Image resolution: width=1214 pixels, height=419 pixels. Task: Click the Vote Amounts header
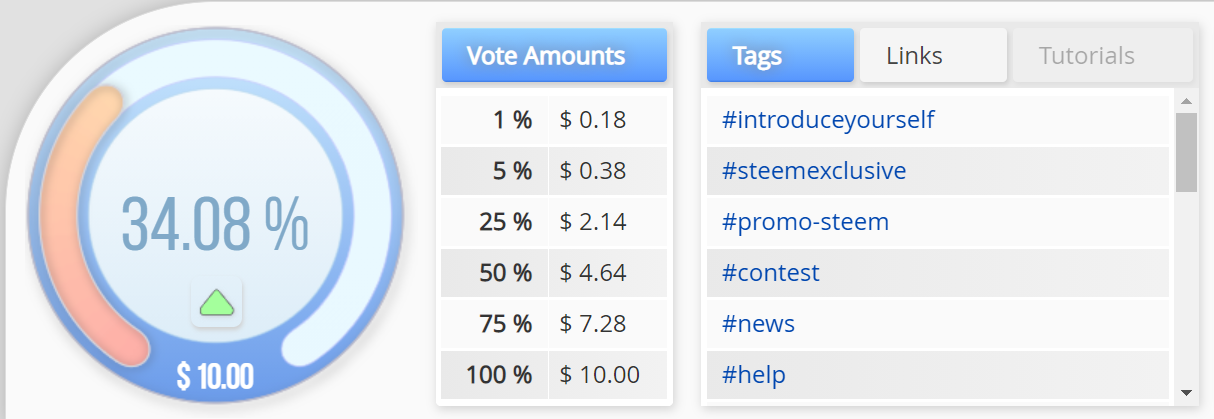(x=554, y=55)
